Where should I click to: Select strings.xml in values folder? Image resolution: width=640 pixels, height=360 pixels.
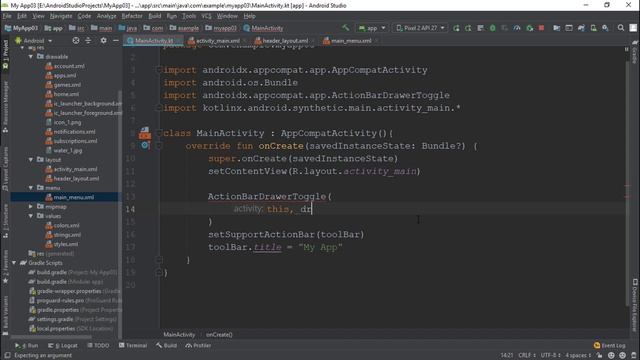(63, 235)
